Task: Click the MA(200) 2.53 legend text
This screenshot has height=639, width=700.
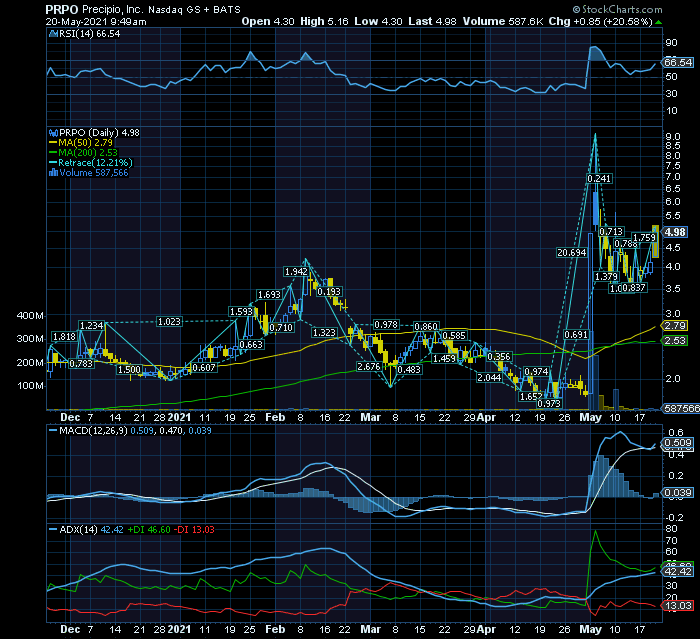Action: click(x=88, y=153)
